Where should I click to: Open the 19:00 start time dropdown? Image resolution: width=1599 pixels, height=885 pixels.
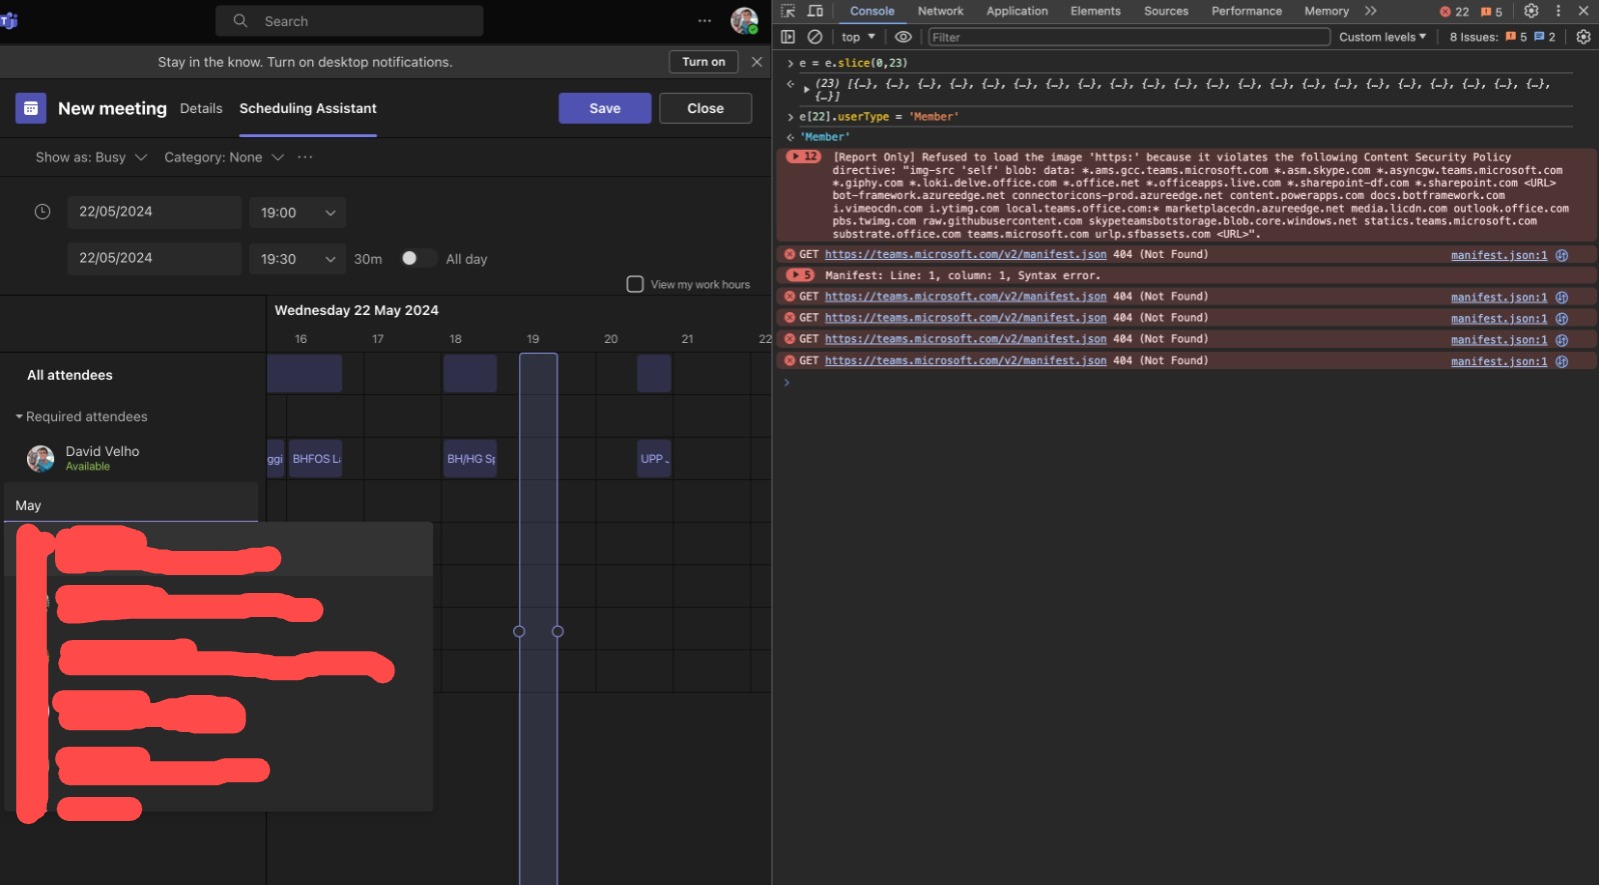(x=298, y=212)
